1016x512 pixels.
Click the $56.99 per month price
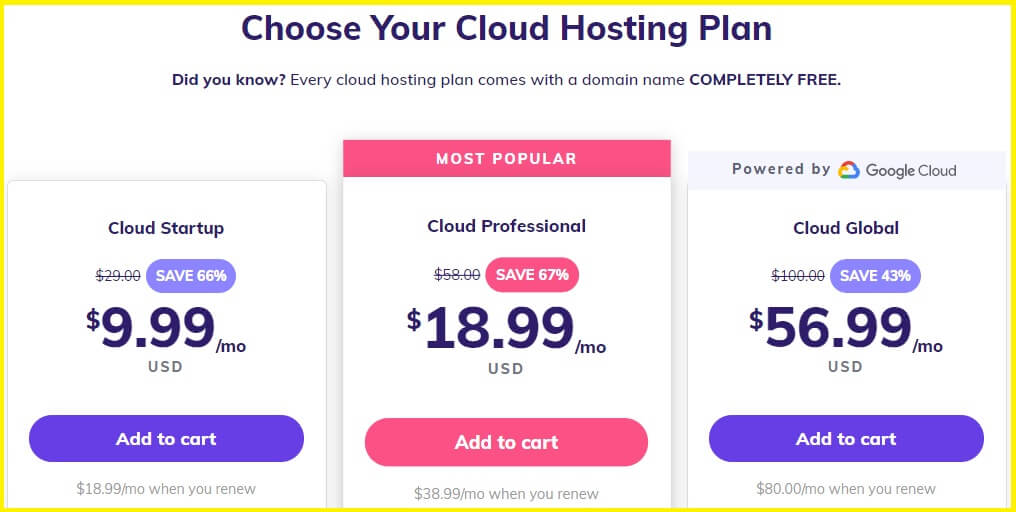846,329
